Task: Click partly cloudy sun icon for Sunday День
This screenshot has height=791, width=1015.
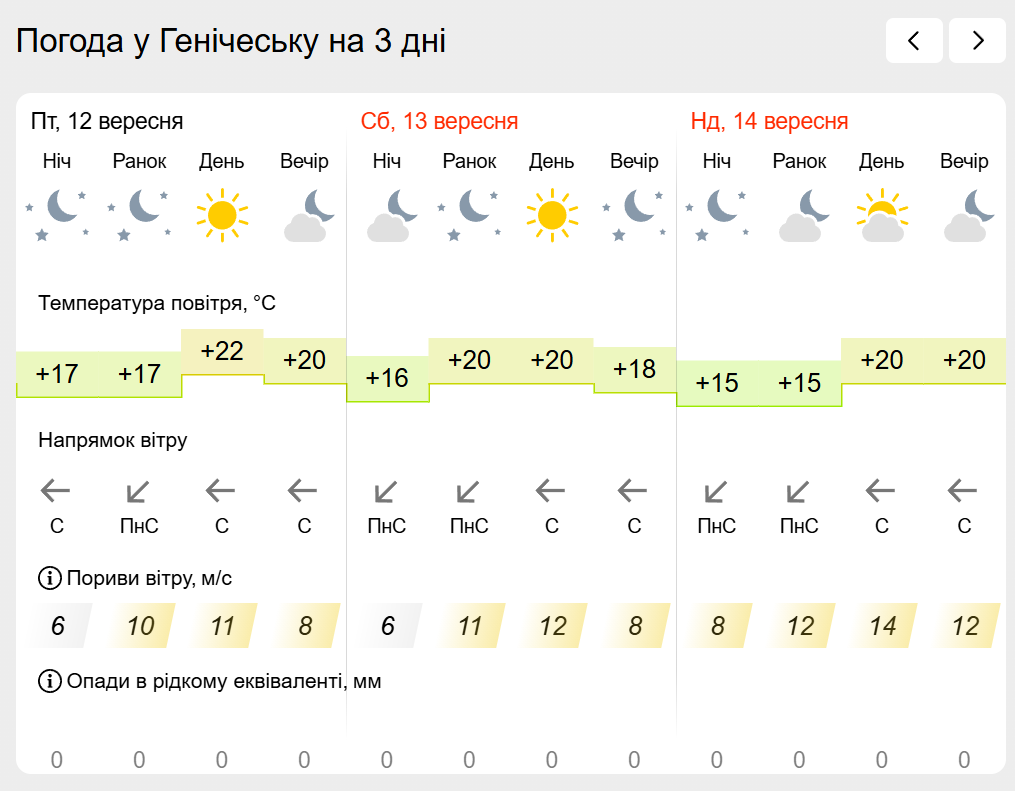Action: coord(882,215)
